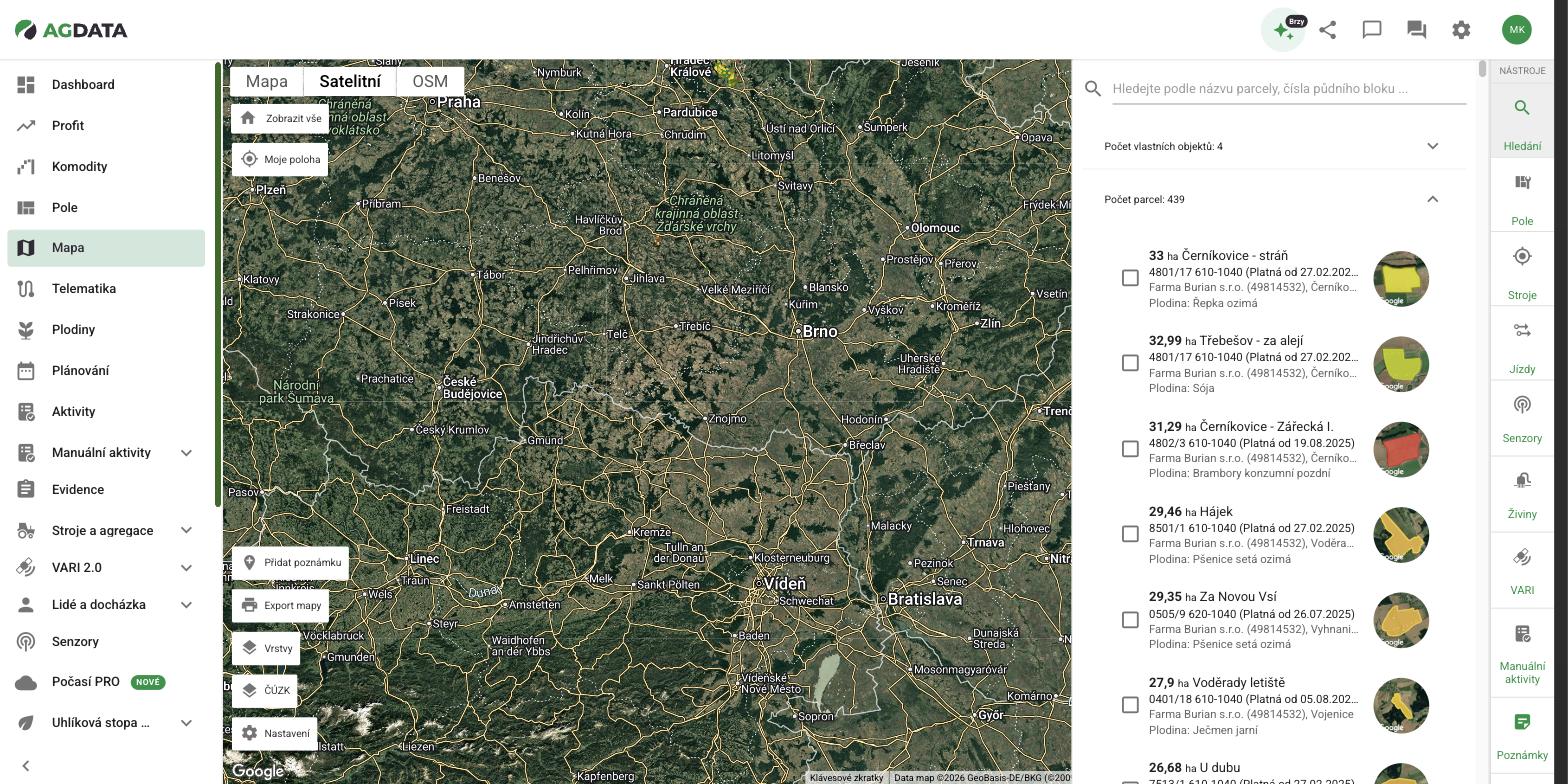
Task: Switch map to Mapa view
Action: click(x=267, y=82)
